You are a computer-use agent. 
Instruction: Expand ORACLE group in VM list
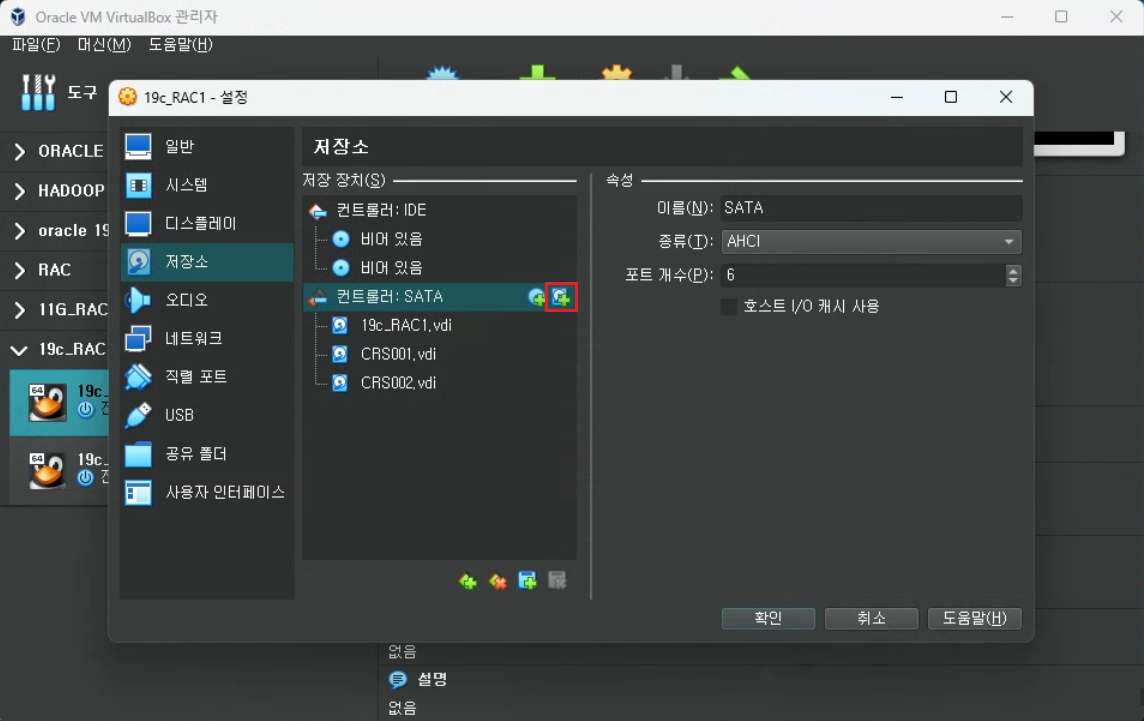point(20,152)
